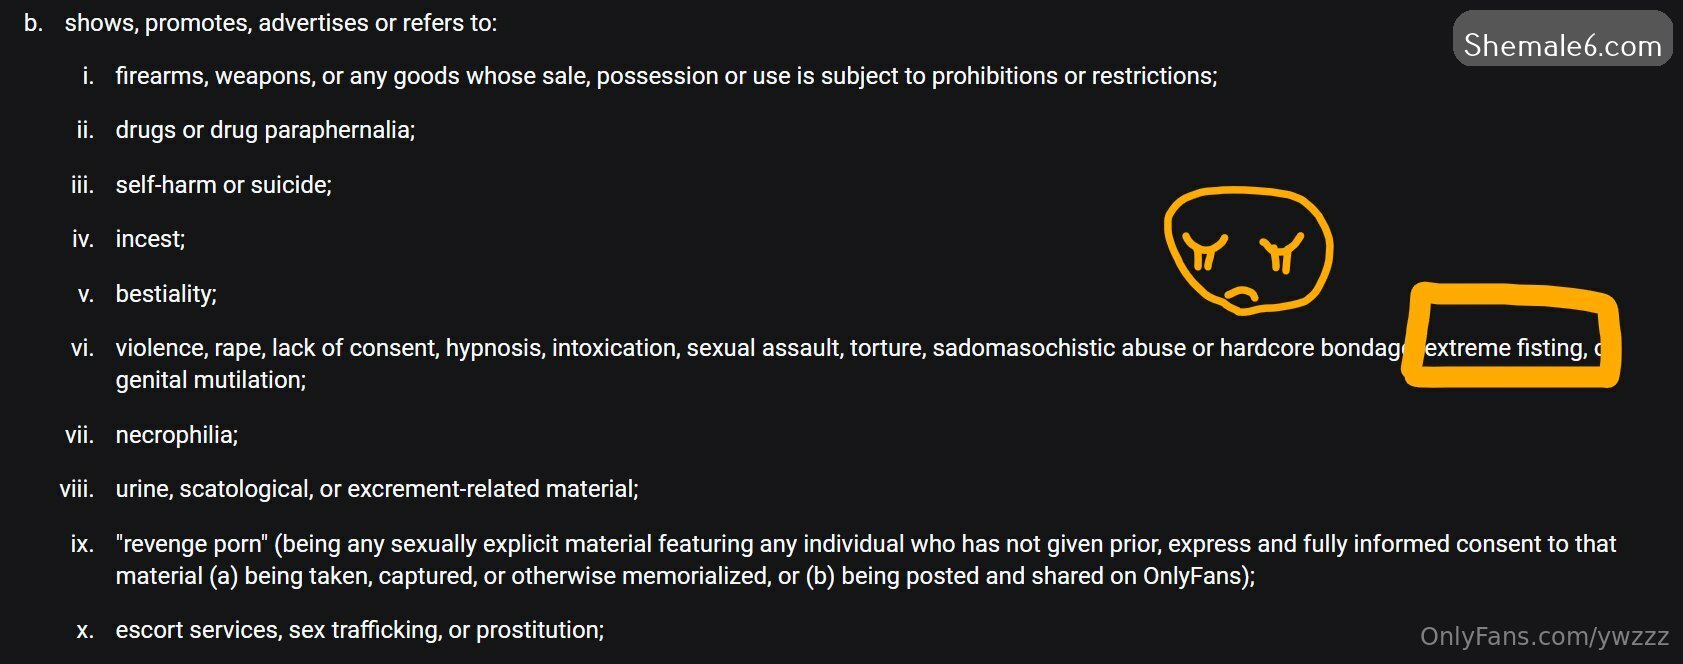The height and width of the screenshot is (664, 1683).
Task: Click list item iv text
Action: point(150,239)
